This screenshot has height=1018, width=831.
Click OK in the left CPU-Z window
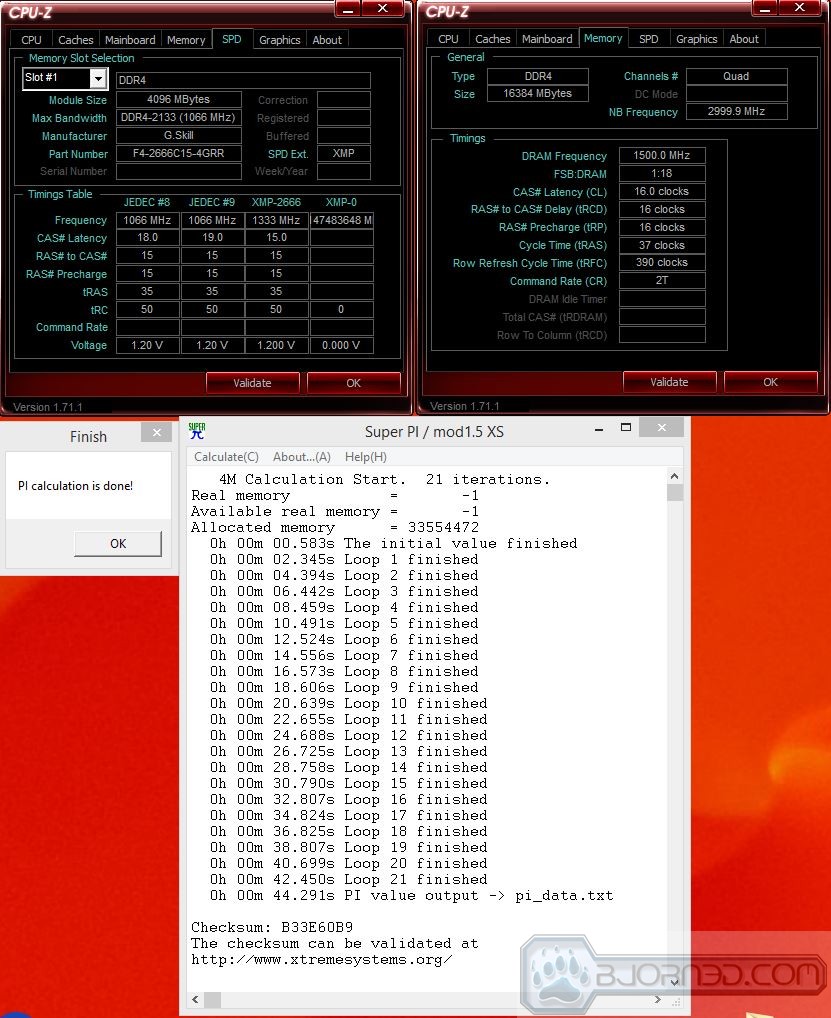[x=353, y=382]
